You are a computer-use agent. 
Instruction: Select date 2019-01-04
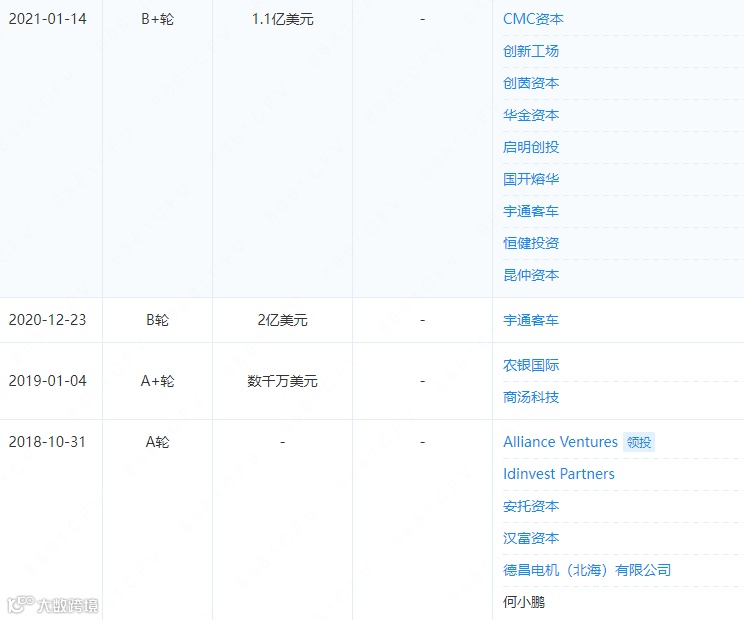[x=47, y=381]
